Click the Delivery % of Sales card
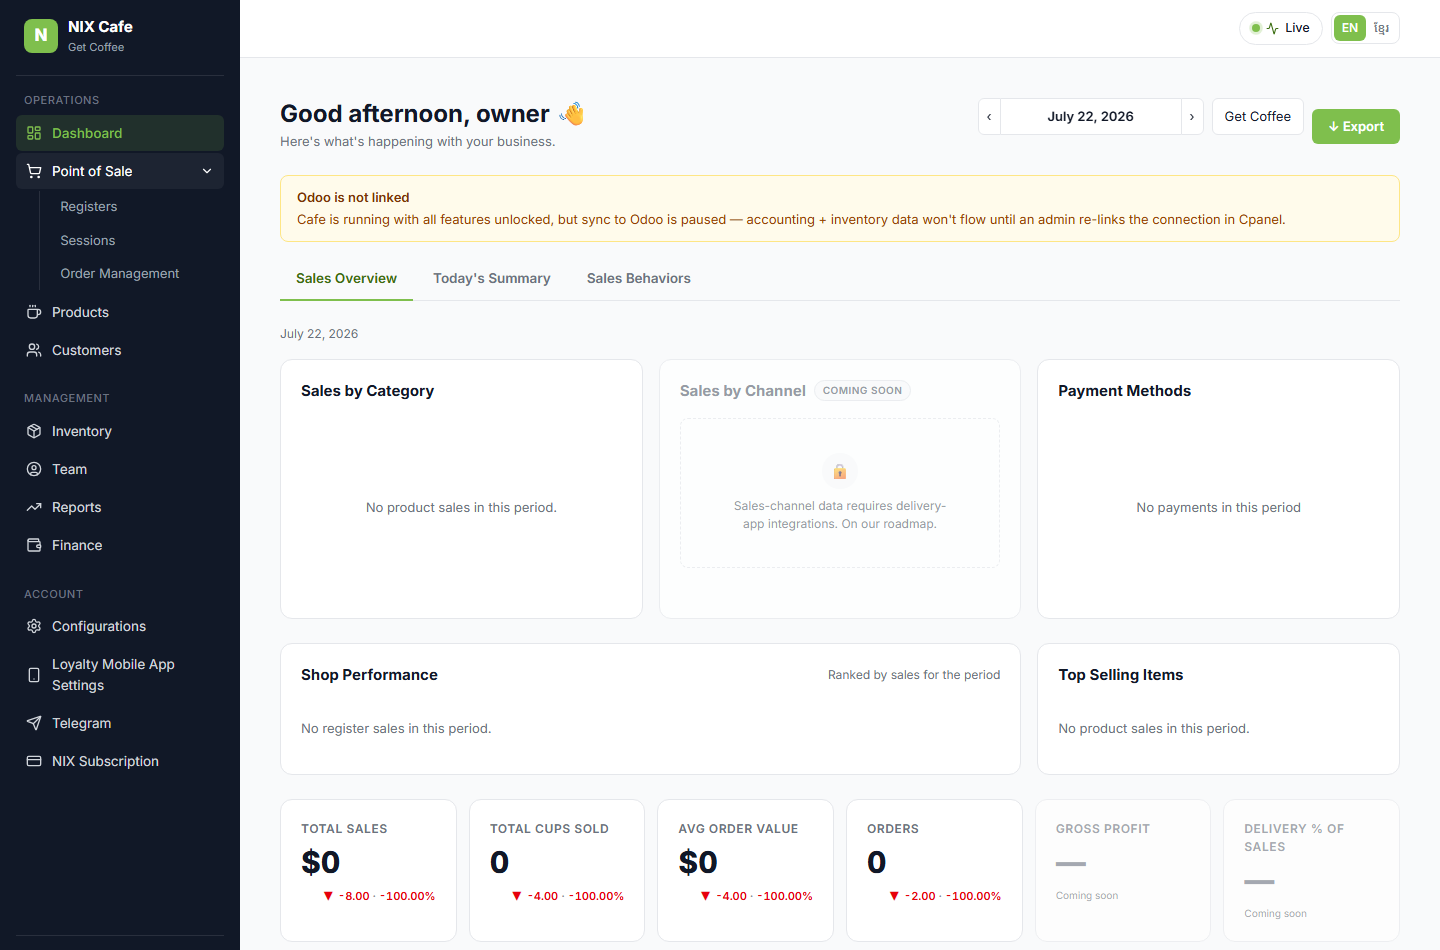The width and height of the screenshot is (1440, 950). coord(1311,870)
